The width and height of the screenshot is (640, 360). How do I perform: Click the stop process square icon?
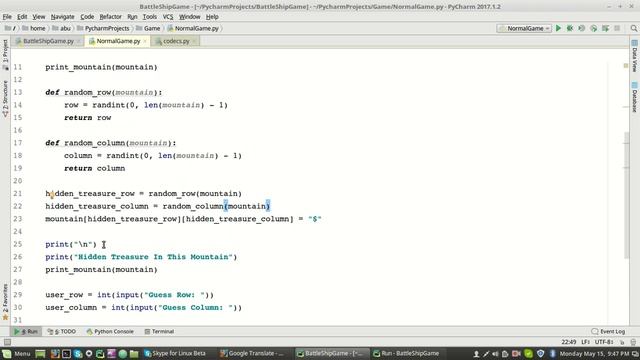(617, 28)
